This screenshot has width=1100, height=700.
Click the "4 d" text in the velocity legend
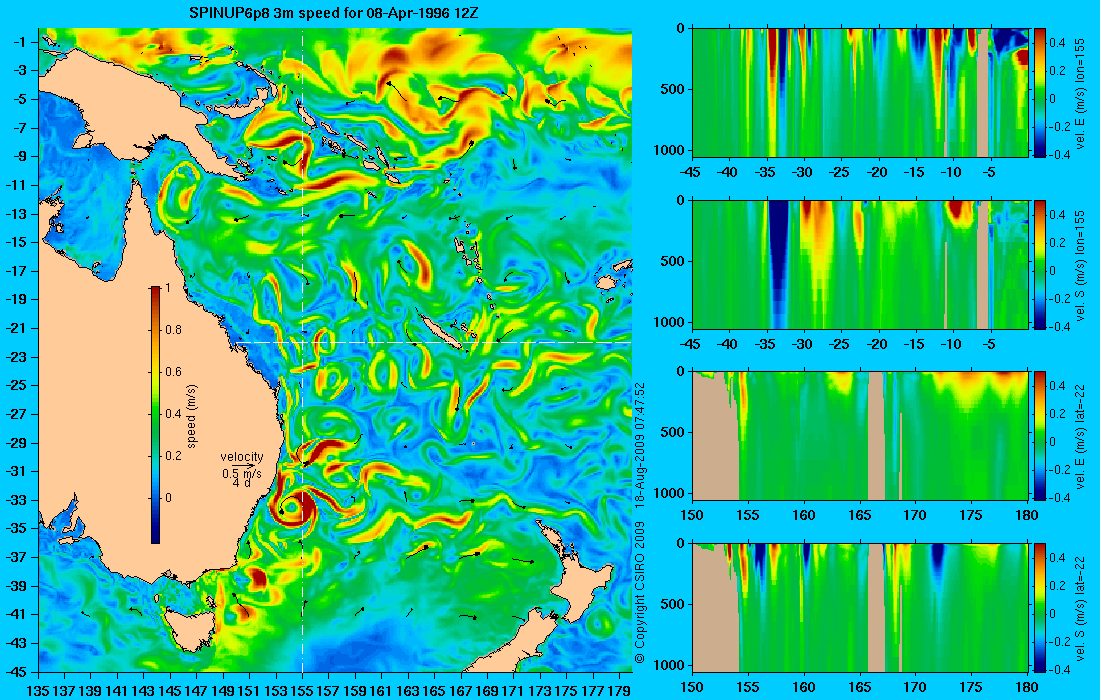tap(242, 483)
